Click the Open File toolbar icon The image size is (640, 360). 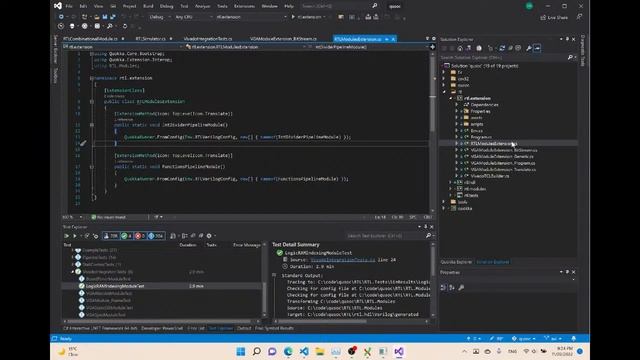click(x=97, y=17)
